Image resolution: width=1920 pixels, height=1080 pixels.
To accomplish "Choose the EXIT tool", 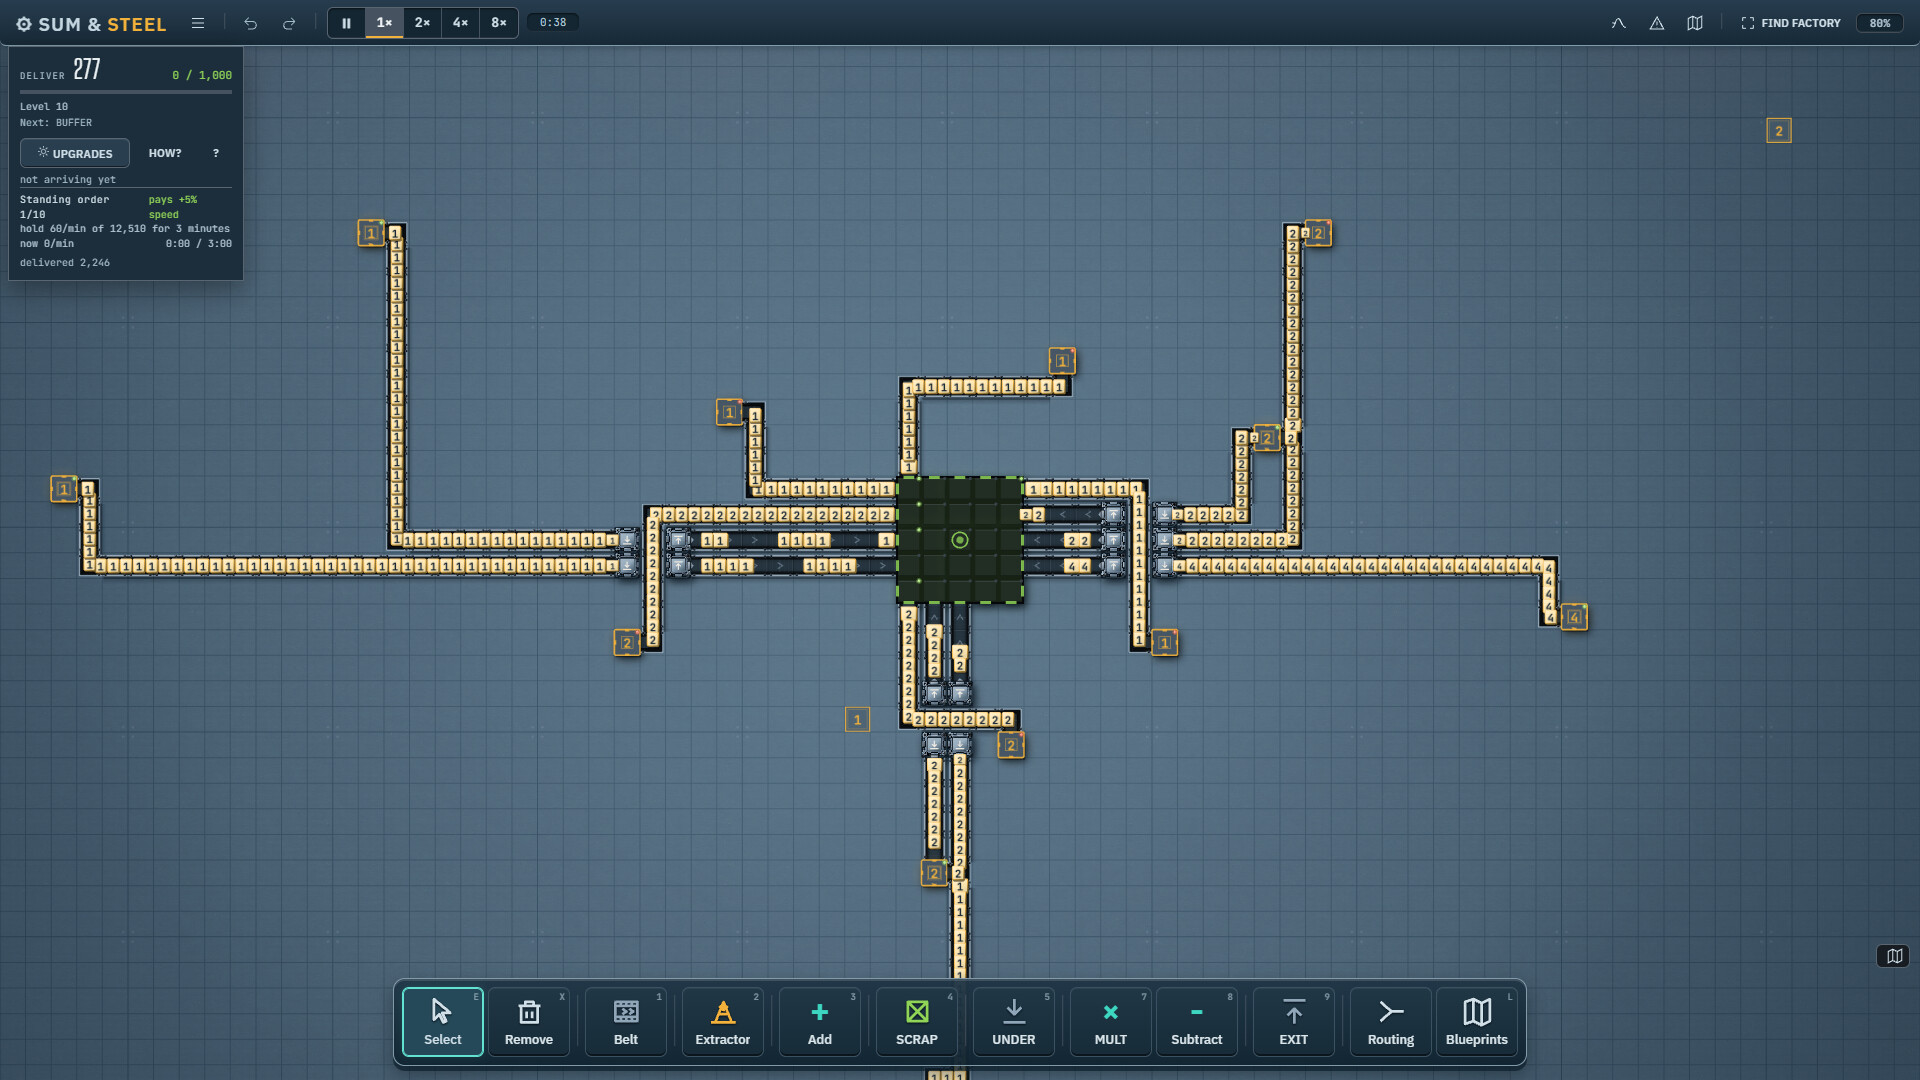I will coord(1294,1022).
